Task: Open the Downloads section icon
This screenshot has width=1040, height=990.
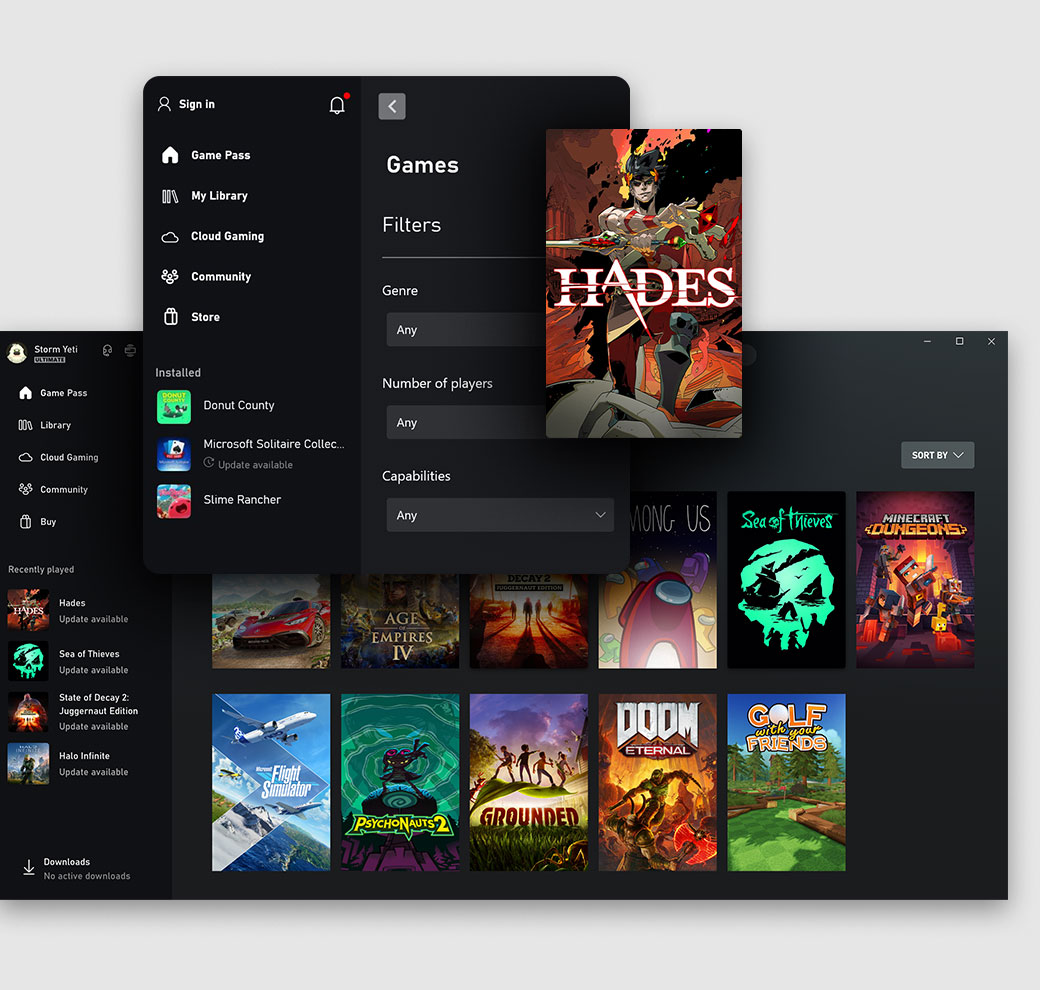Action: [x=29, y=868]
